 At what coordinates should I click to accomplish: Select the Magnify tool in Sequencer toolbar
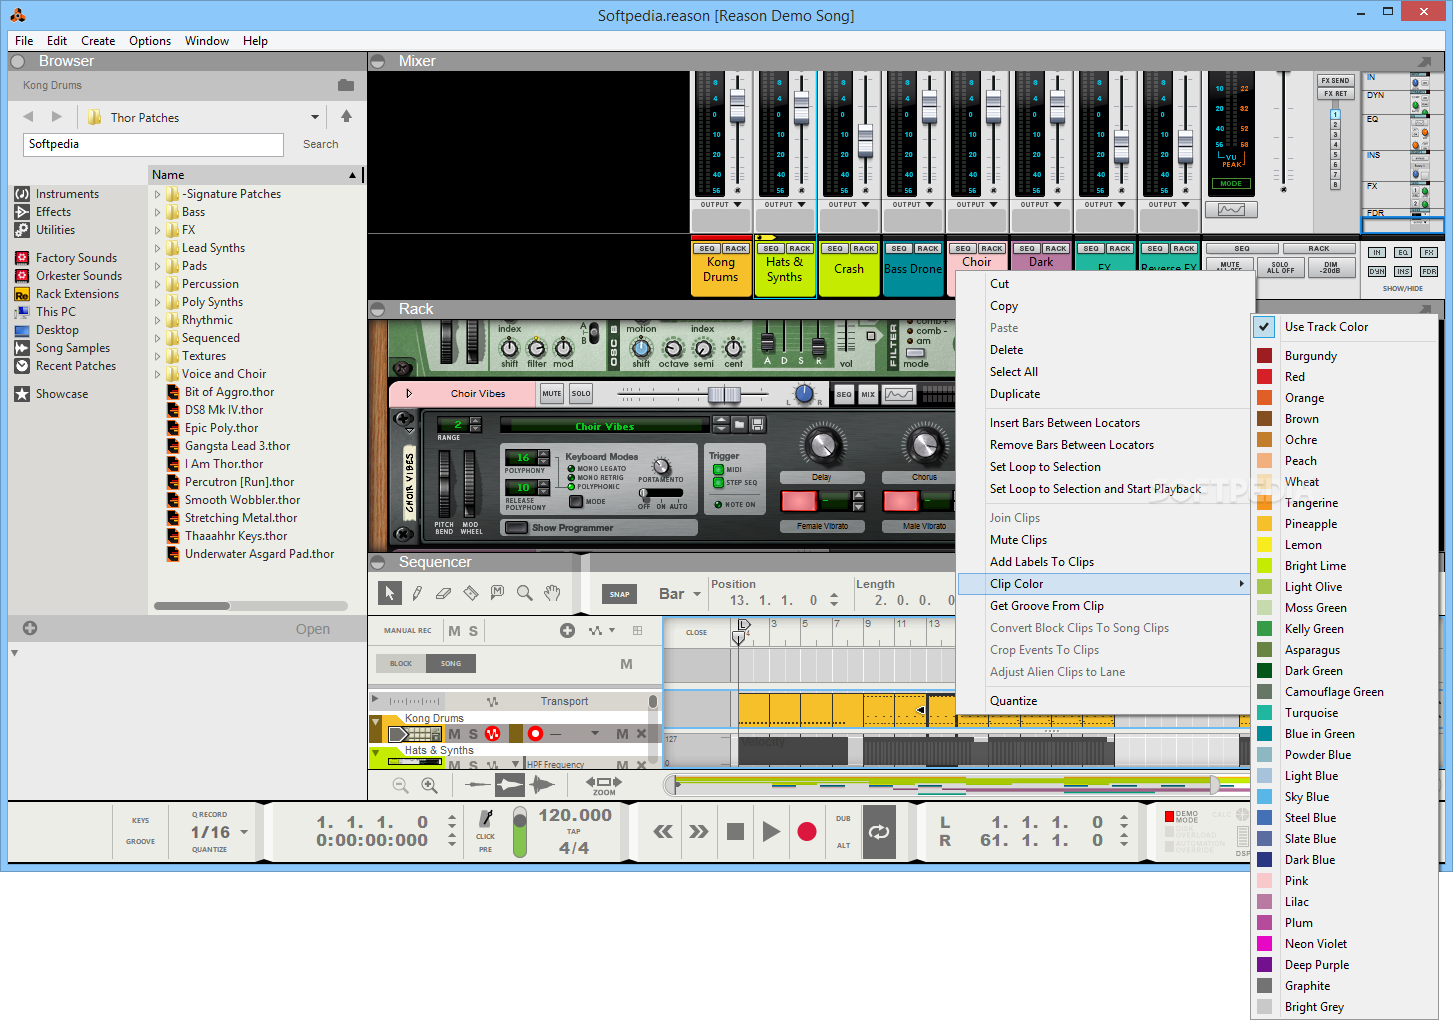tap(525, 593)
